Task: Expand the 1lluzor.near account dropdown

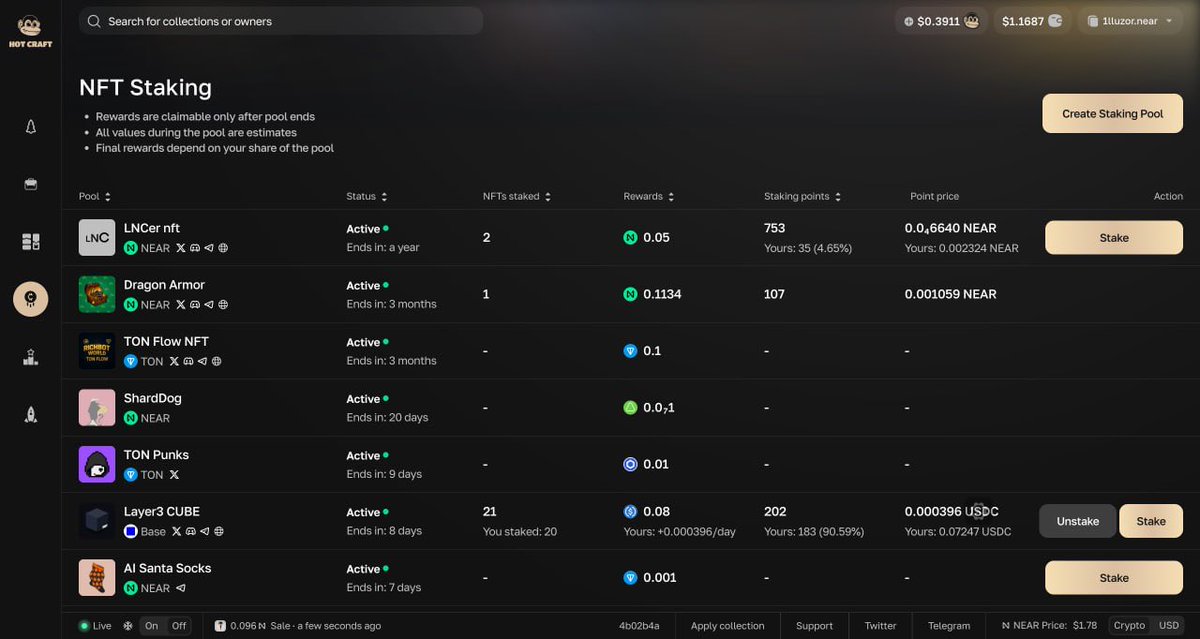Action: (1130, 21)
